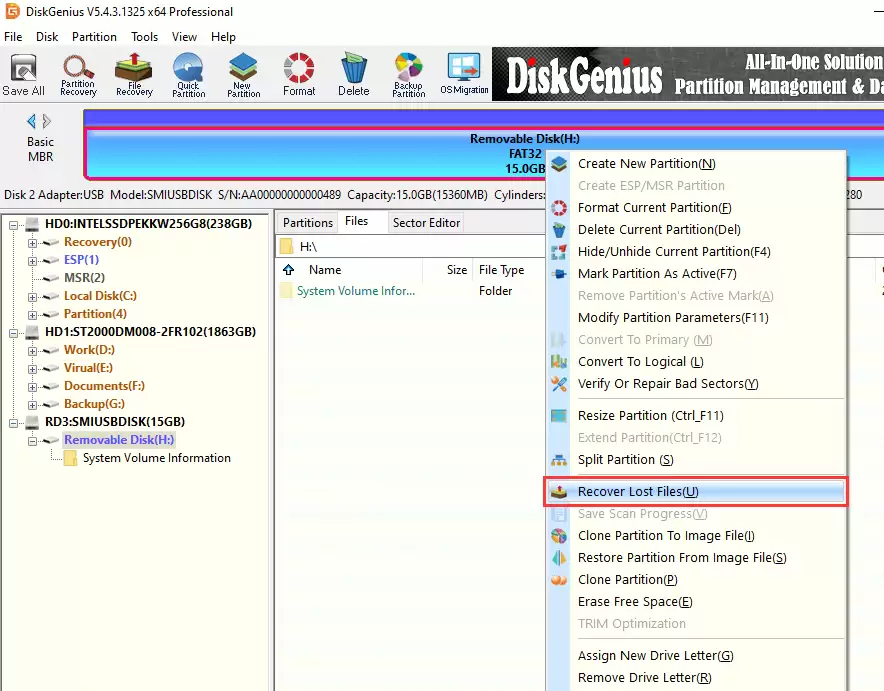Launch File Recovery from the toolbar
Image resolution: width=884 pixels, height=691 pixels.
tap(133, 75)
